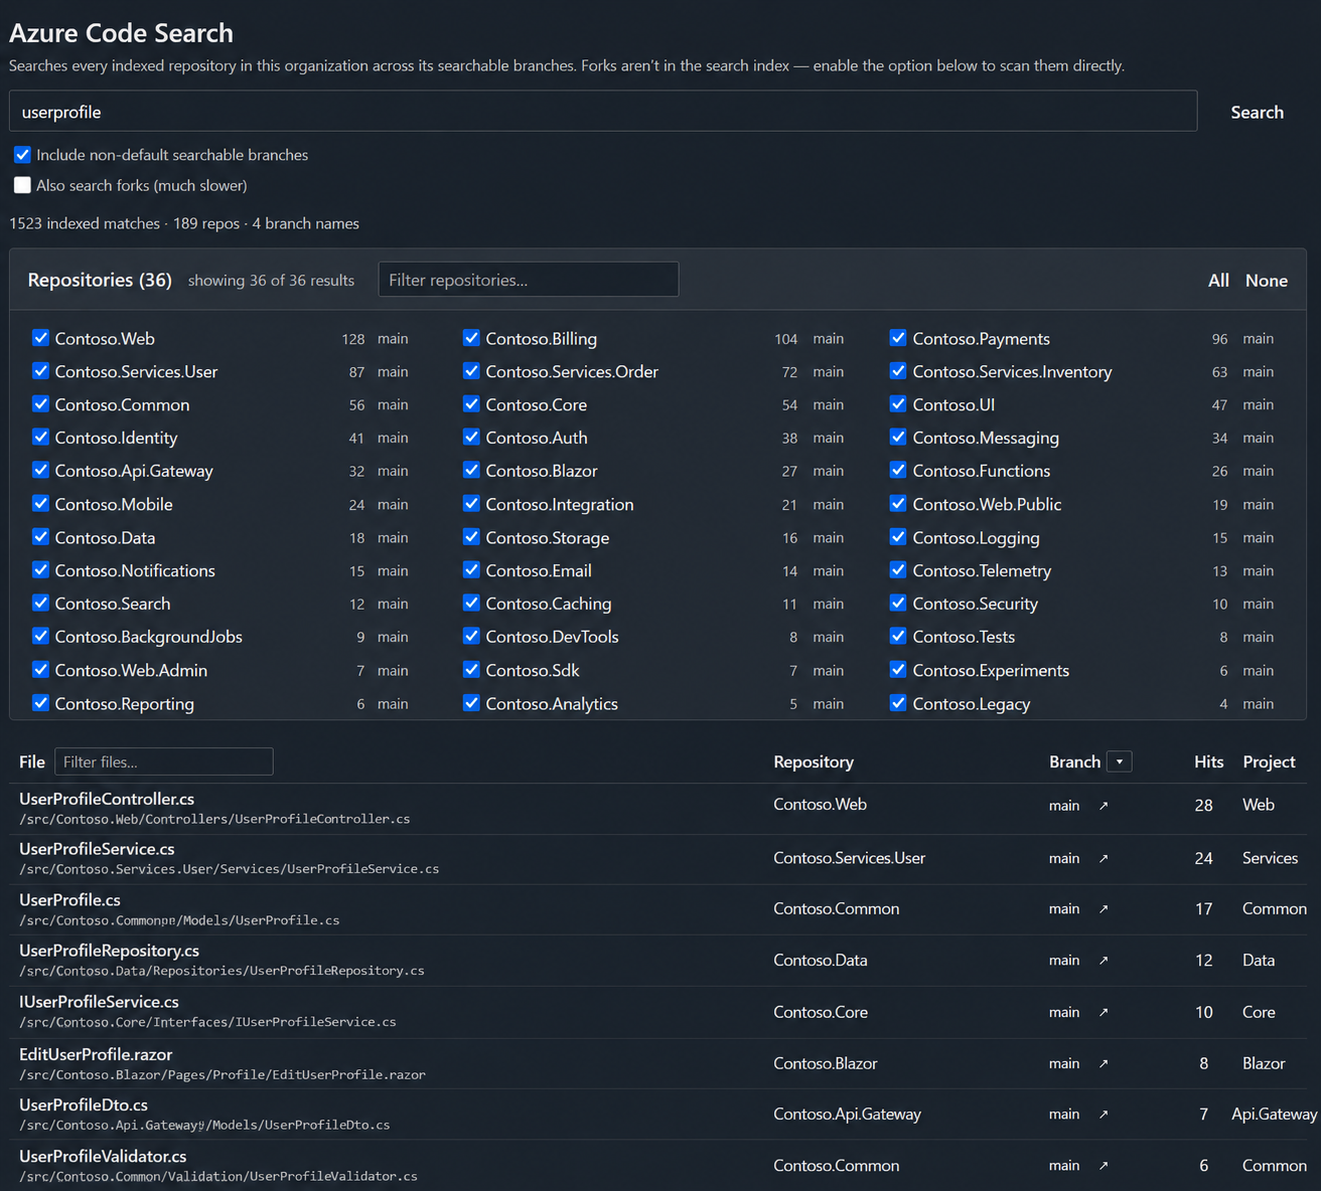Click the Services project cell
The width and height of the screenshot is (1321, 1191).
(x=1270, y=858)
